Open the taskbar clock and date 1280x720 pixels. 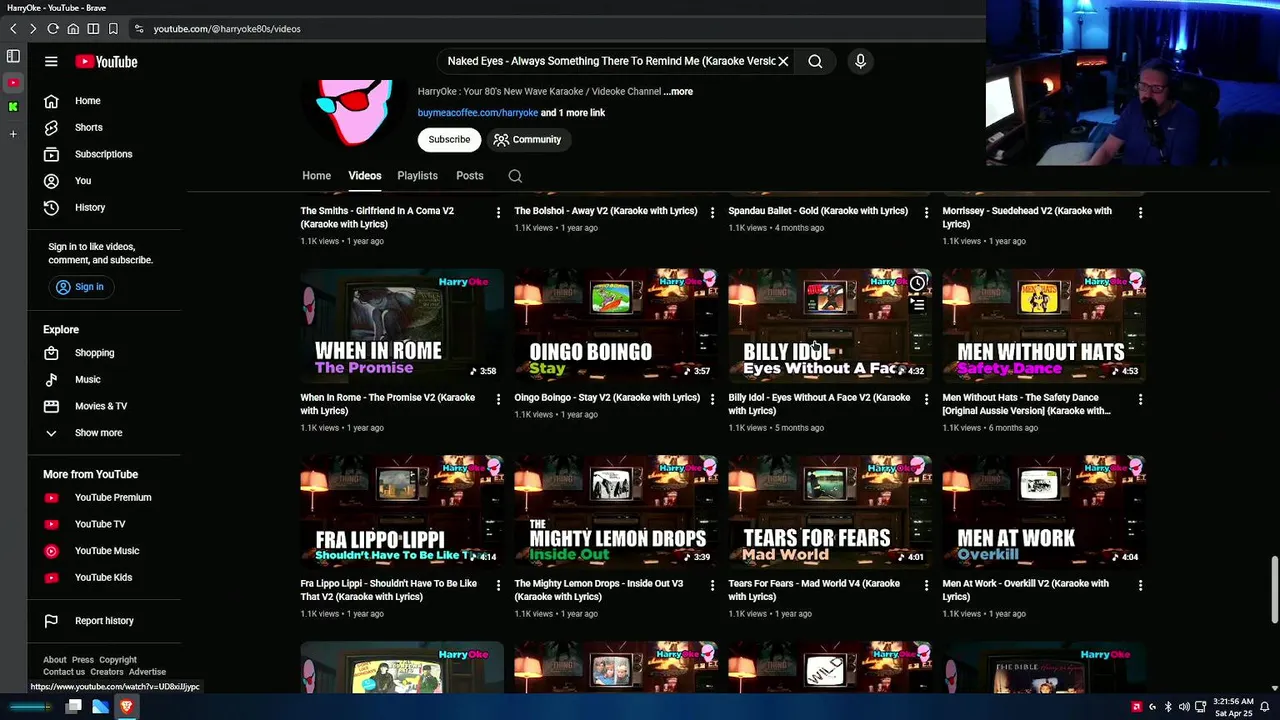coord(1233,707)
